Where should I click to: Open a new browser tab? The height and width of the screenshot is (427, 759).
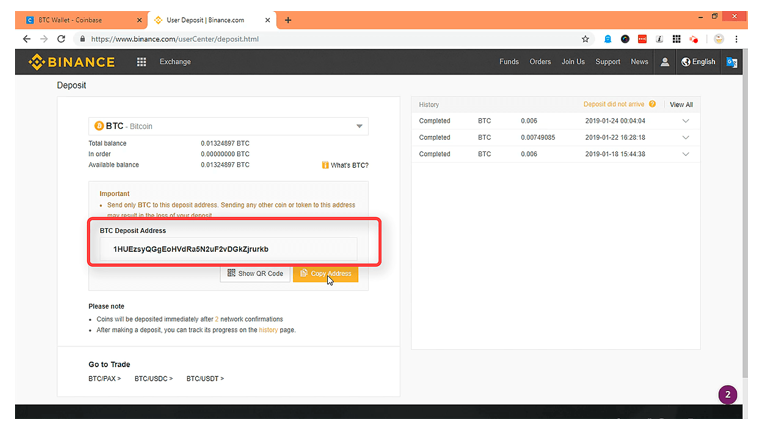click(288, 19)
